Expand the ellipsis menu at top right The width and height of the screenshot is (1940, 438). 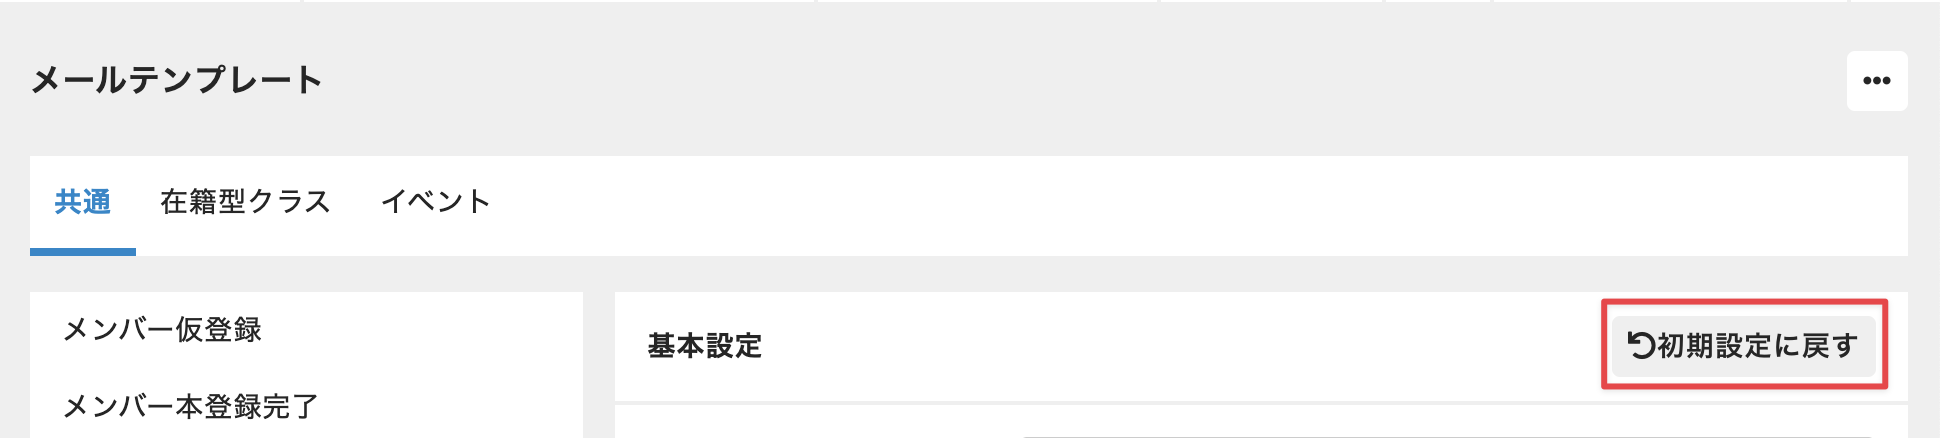1876,81
